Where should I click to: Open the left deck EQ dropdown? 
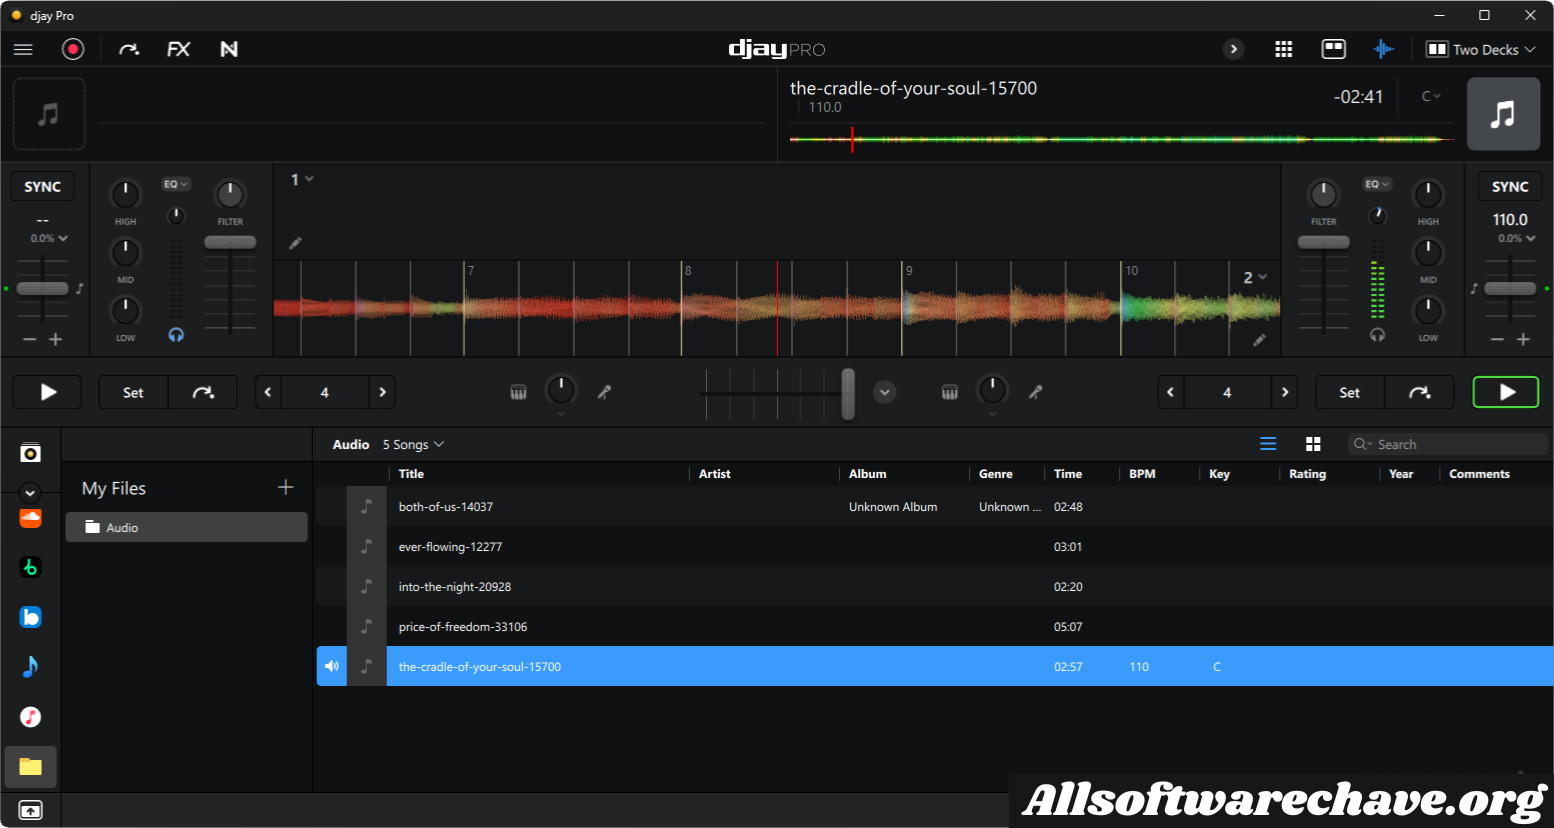pyautogui.click(x=176, y=184)
